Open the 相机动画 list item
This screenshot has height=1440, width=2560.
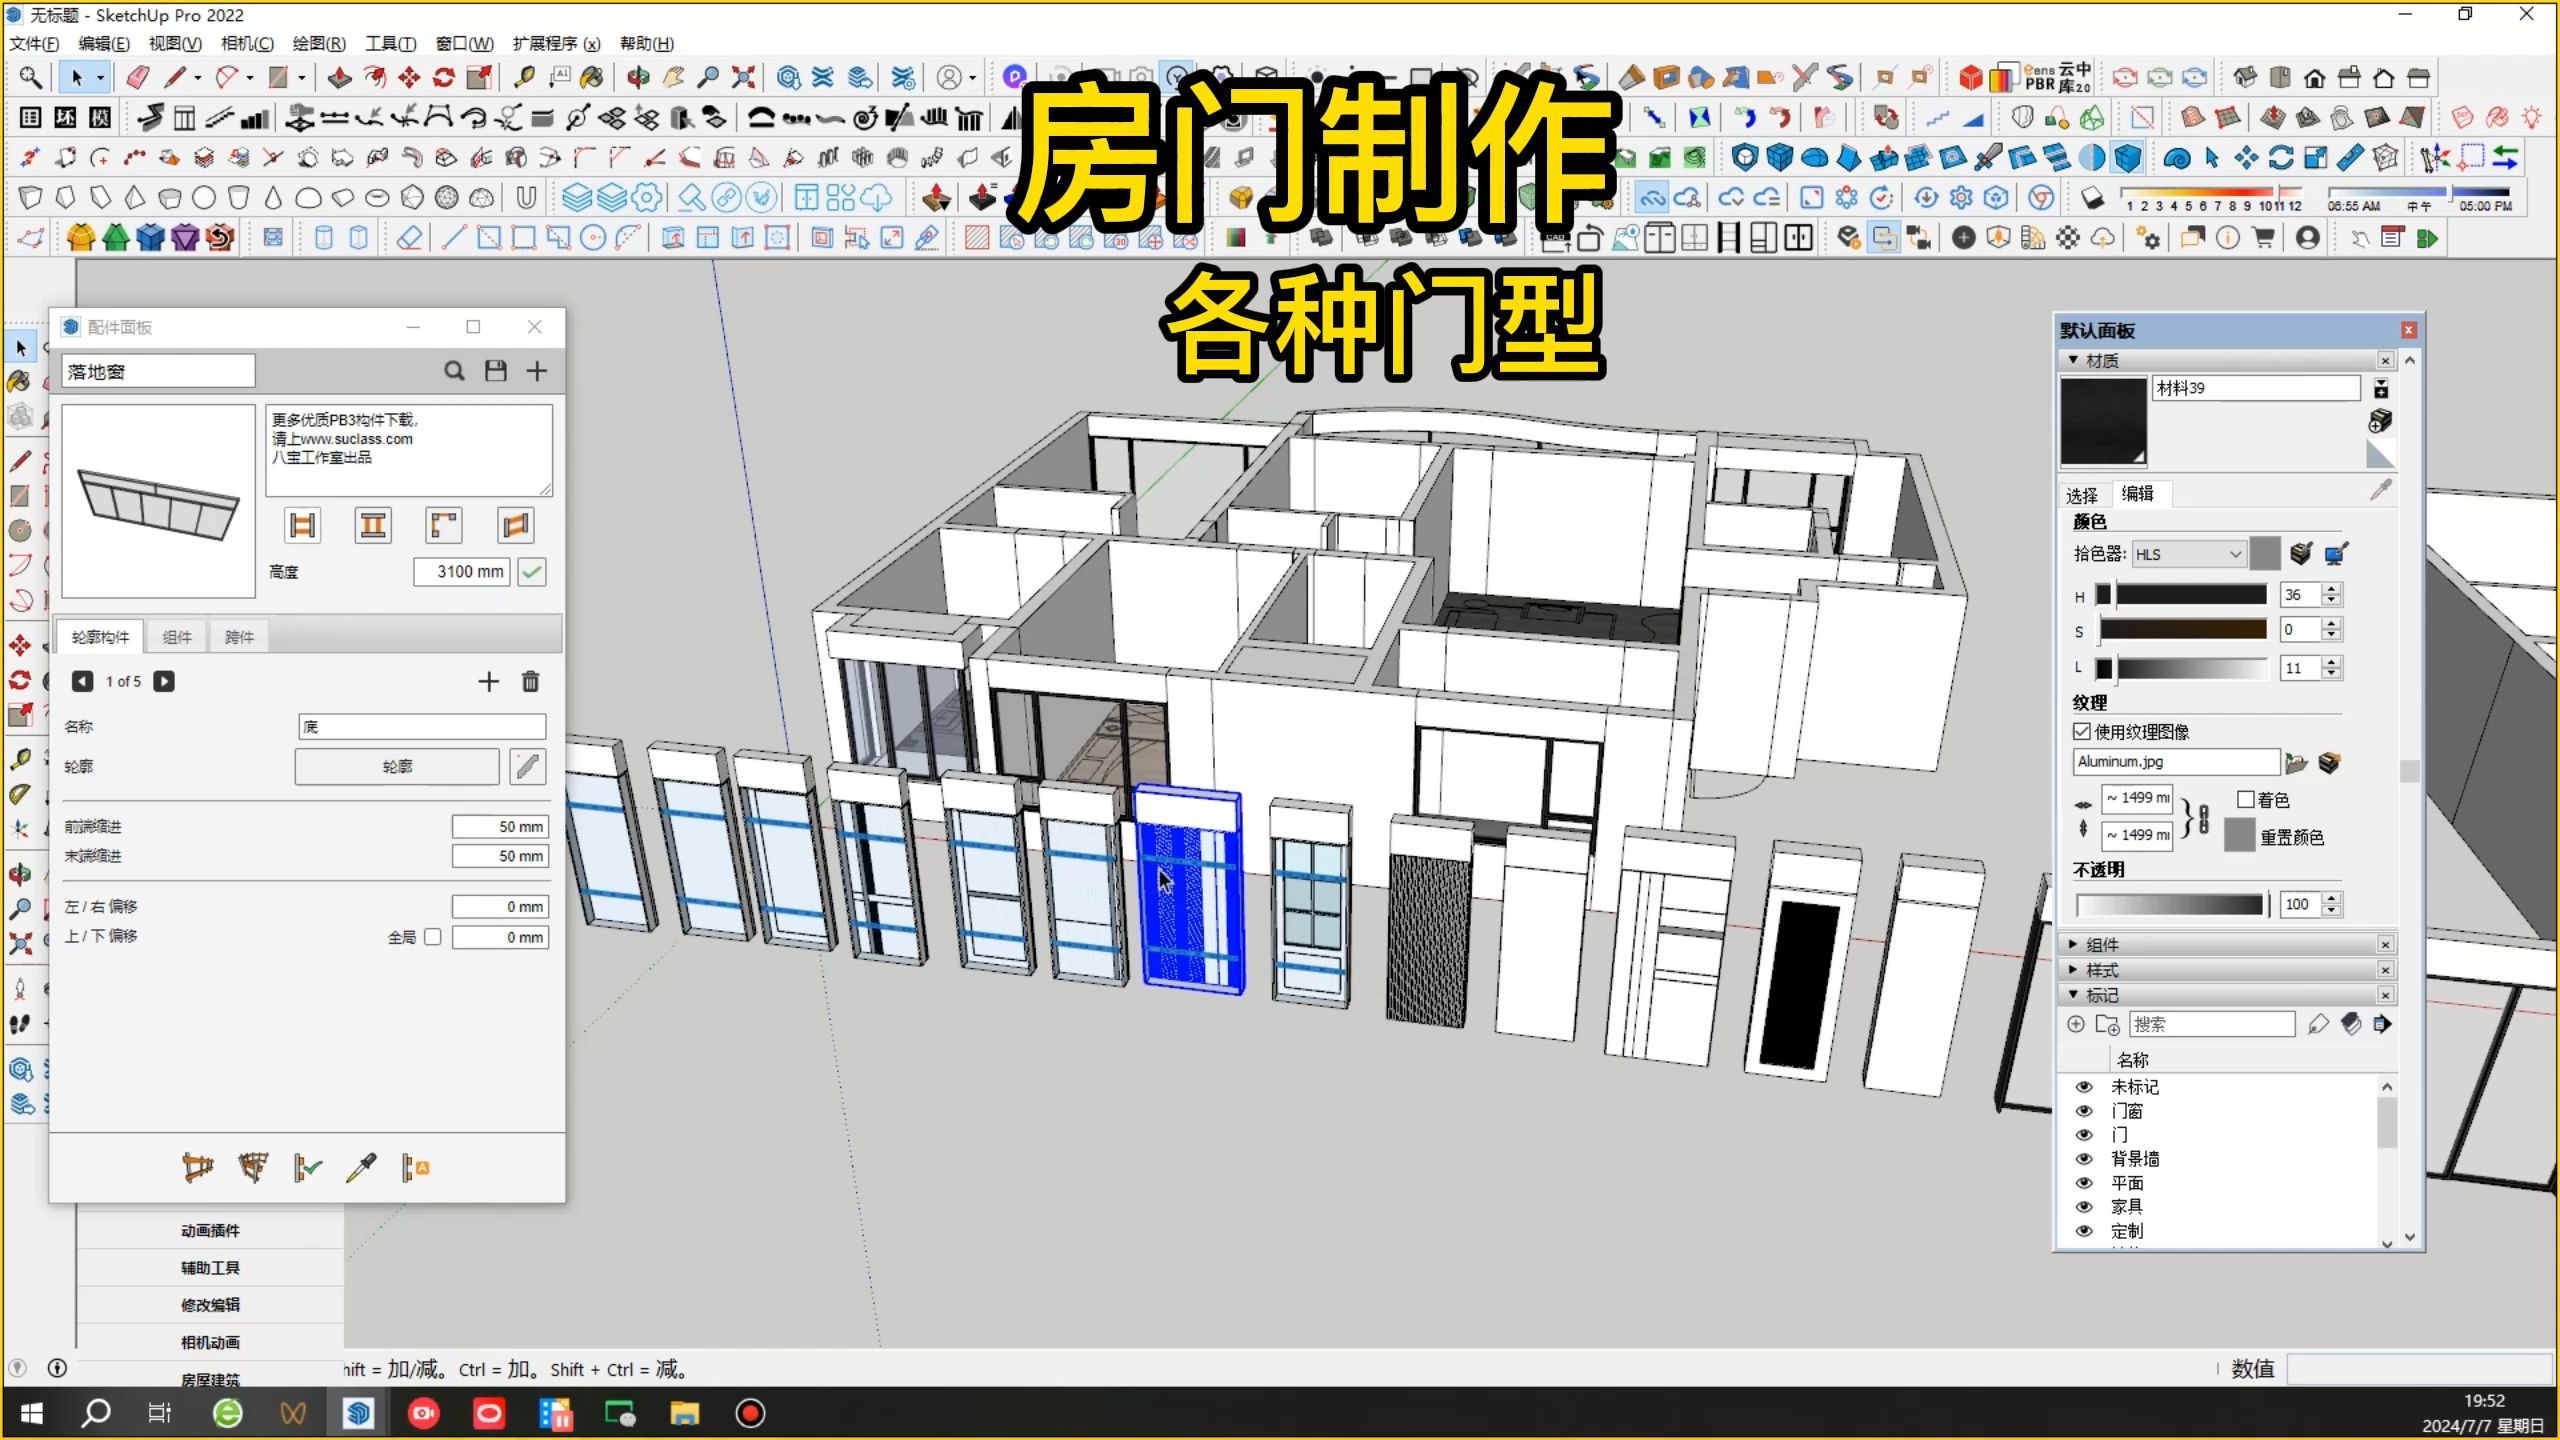(210, 1342)
